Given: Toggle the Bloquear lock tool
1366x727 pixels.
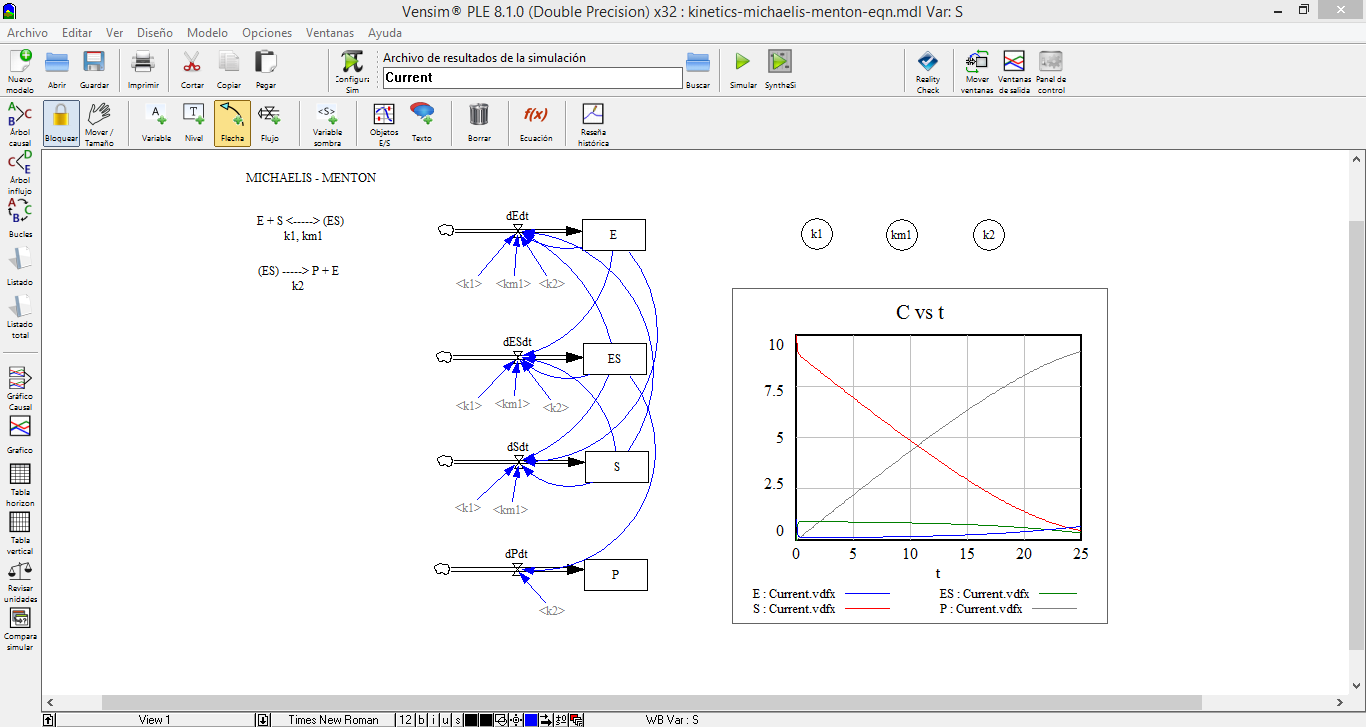Looking at the screenshot, I should point(61,123).
